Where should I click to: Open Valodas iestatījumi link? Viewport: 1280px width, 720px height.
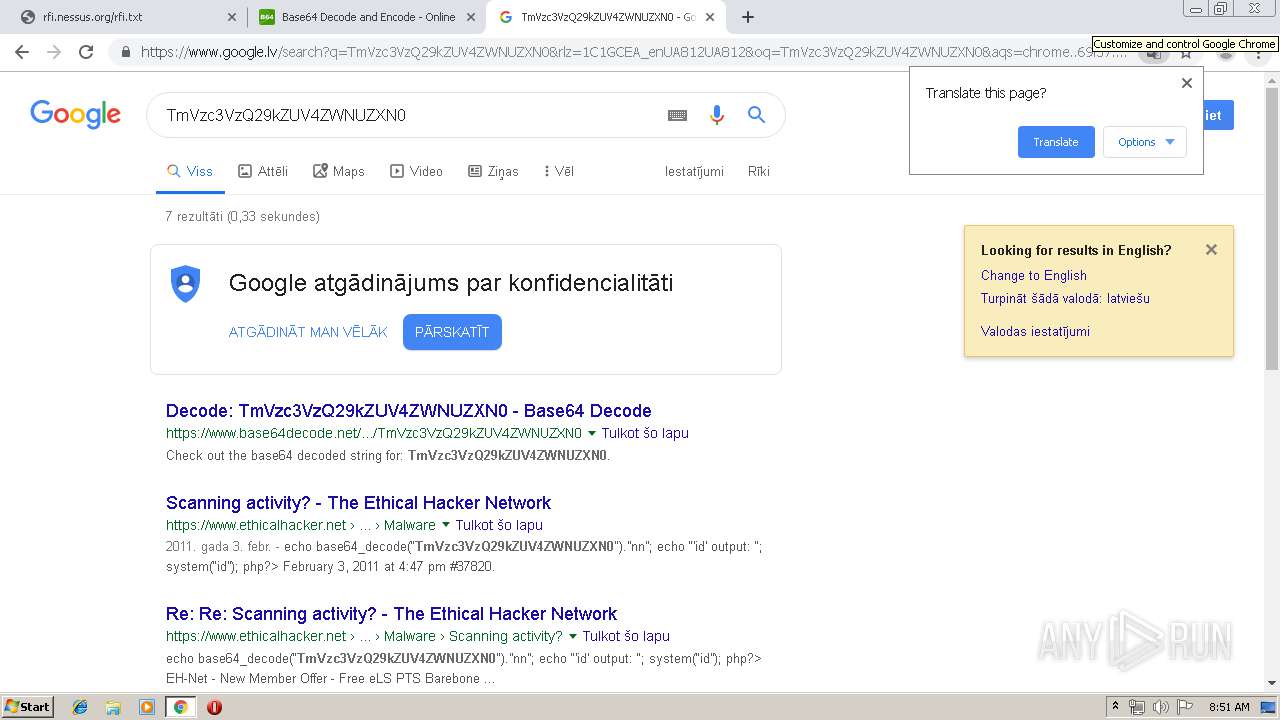click(x=1035, y=332)
